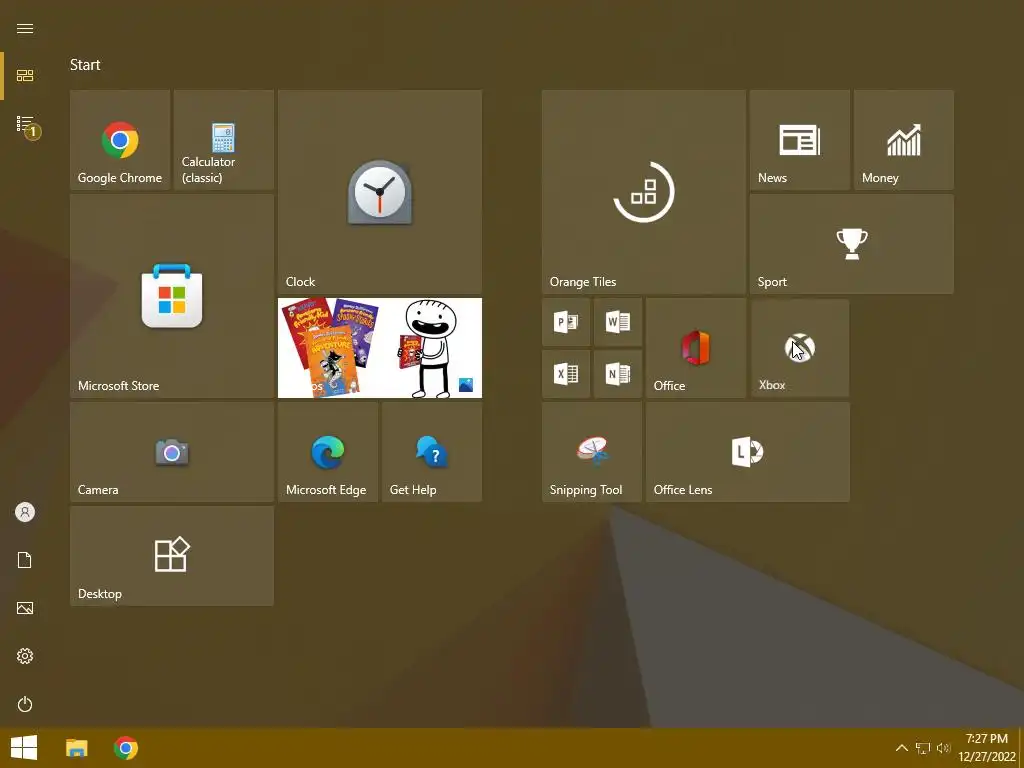Launch the Snipping Tool tile

coord(592,452)
